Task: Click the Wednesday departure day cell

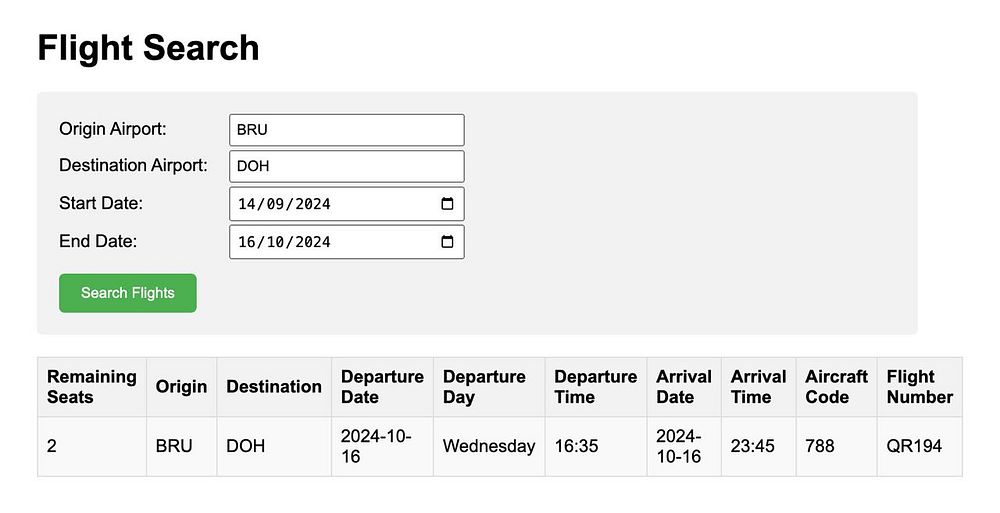Action: tap(489, 446)
